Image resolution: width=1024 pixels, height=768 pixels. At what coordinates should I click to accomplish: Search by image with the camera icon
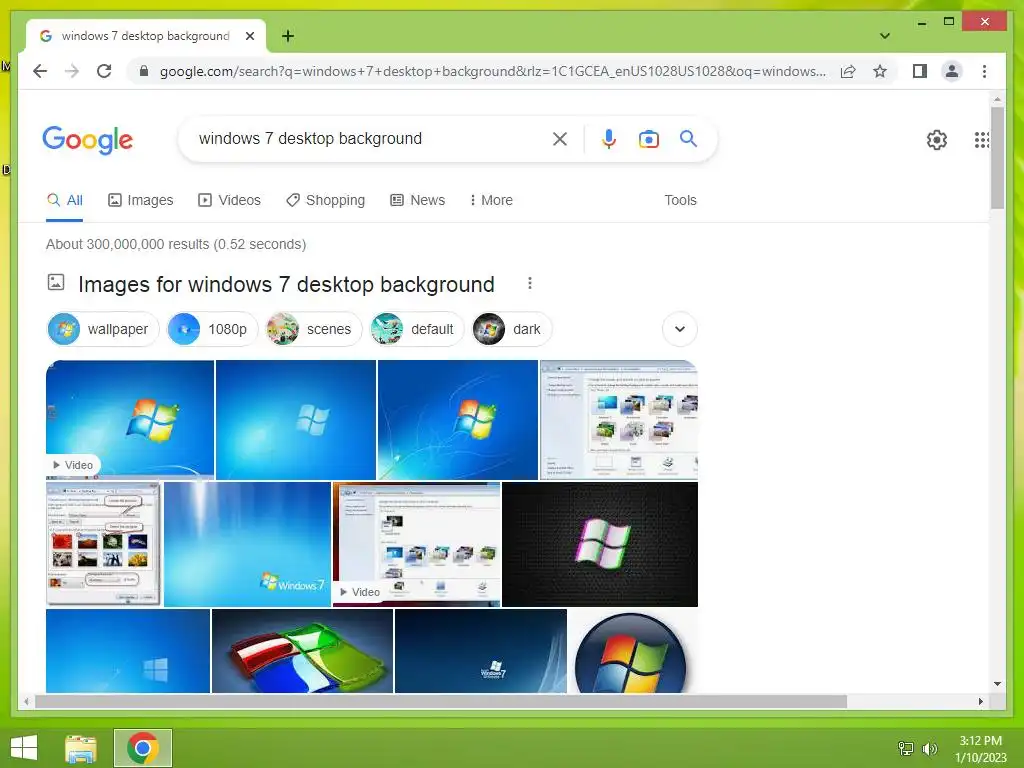click(648, 138)
